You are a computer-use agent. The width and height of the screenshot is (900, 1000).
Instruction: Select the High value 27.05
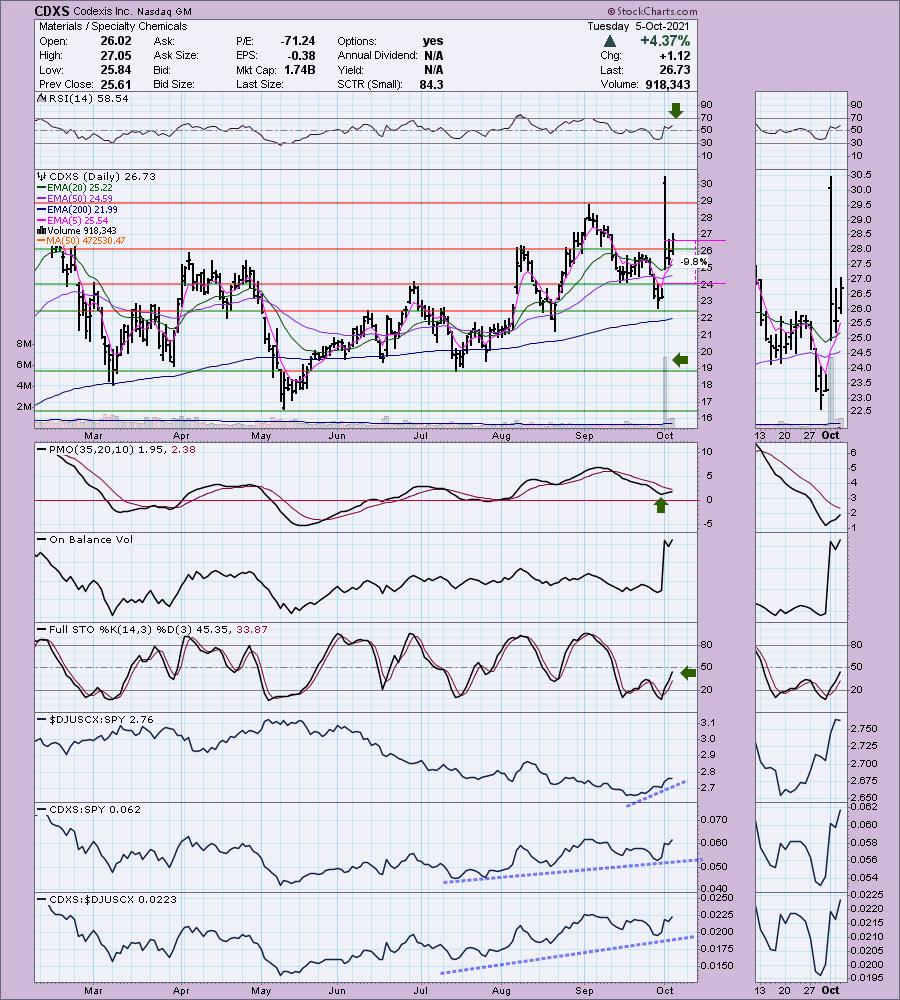tap(115, 55)
